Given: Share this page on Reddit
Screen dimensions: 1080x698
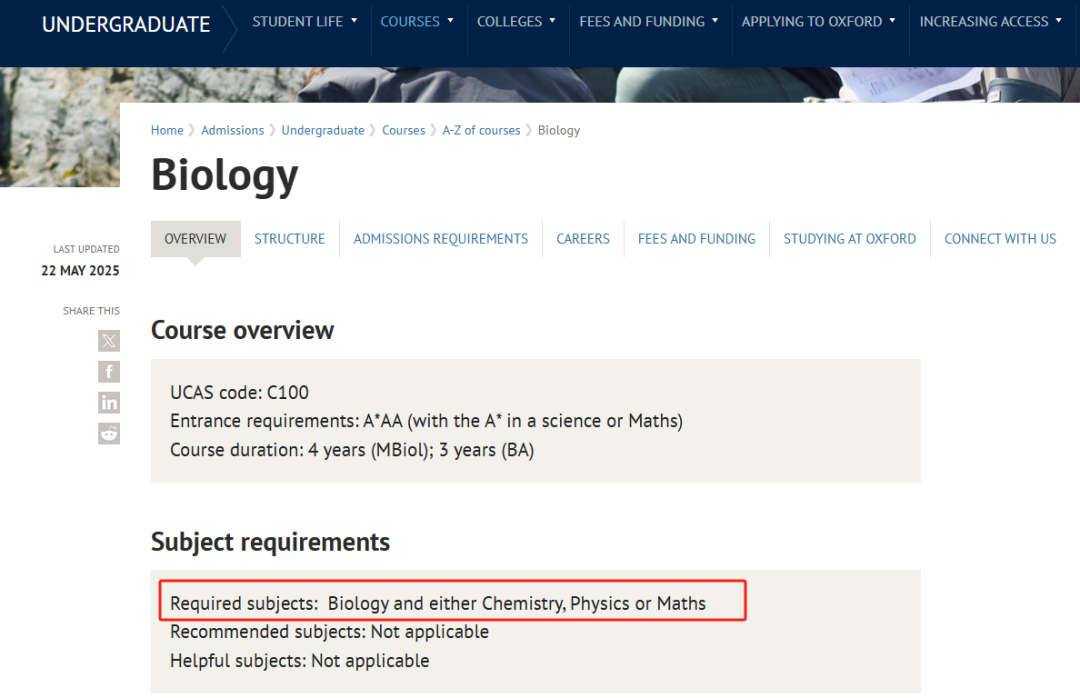Looking at the screenshot, I should [109, 433].
